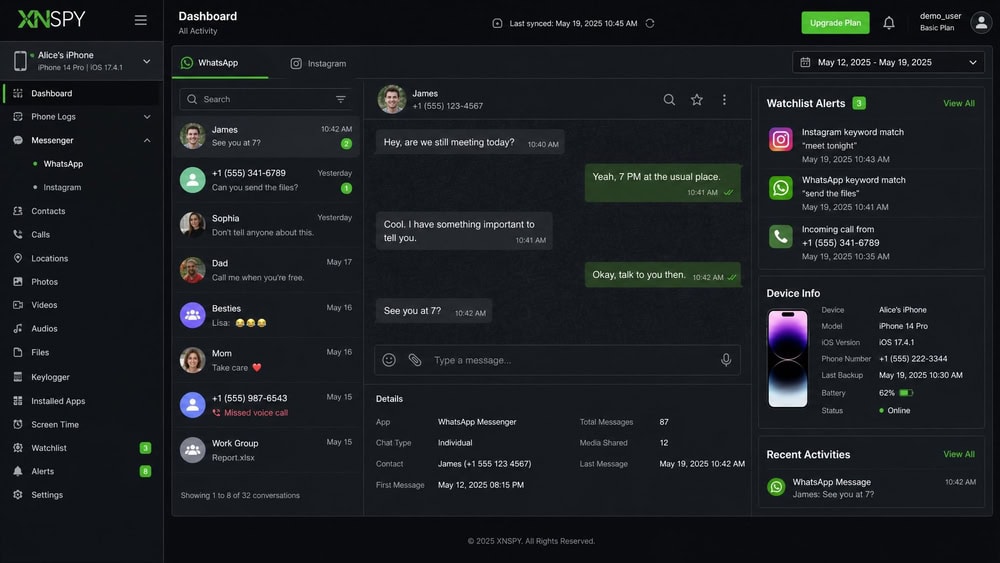Click the Alerts bell icon in sidebar
This screenshot has height=563, width=1000.
(18, 471)
